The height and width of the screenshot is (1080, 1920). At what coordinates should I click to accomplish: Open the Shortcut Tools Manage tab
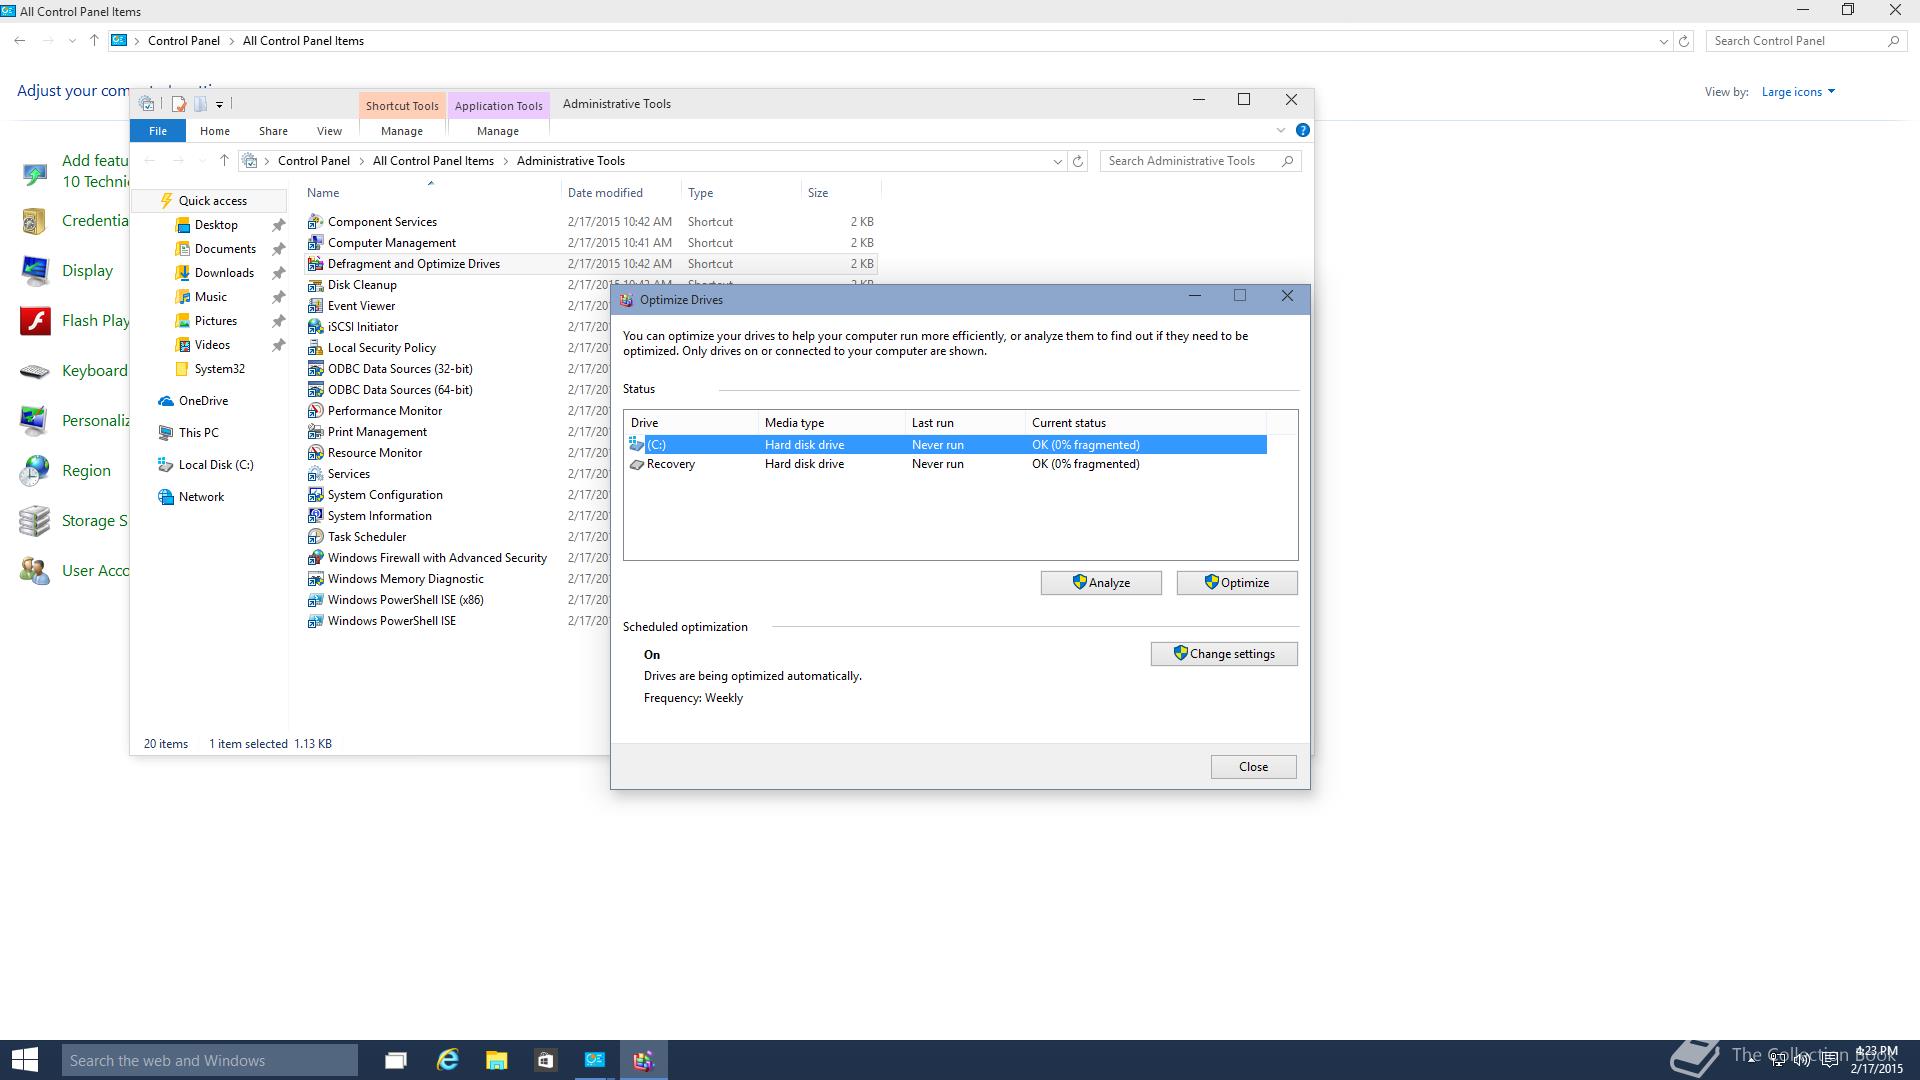click(x=402, y=131)
